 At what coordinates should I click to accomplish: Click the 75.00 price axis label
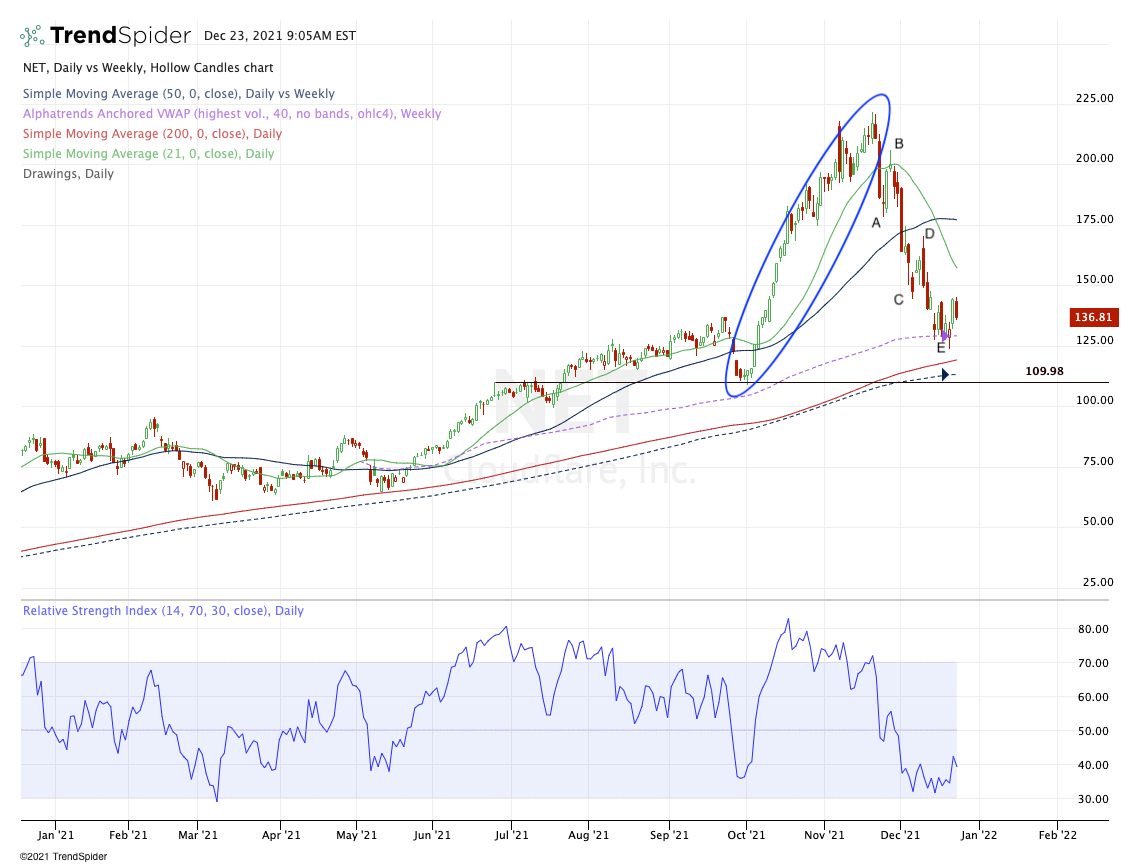click(1098, 461)
